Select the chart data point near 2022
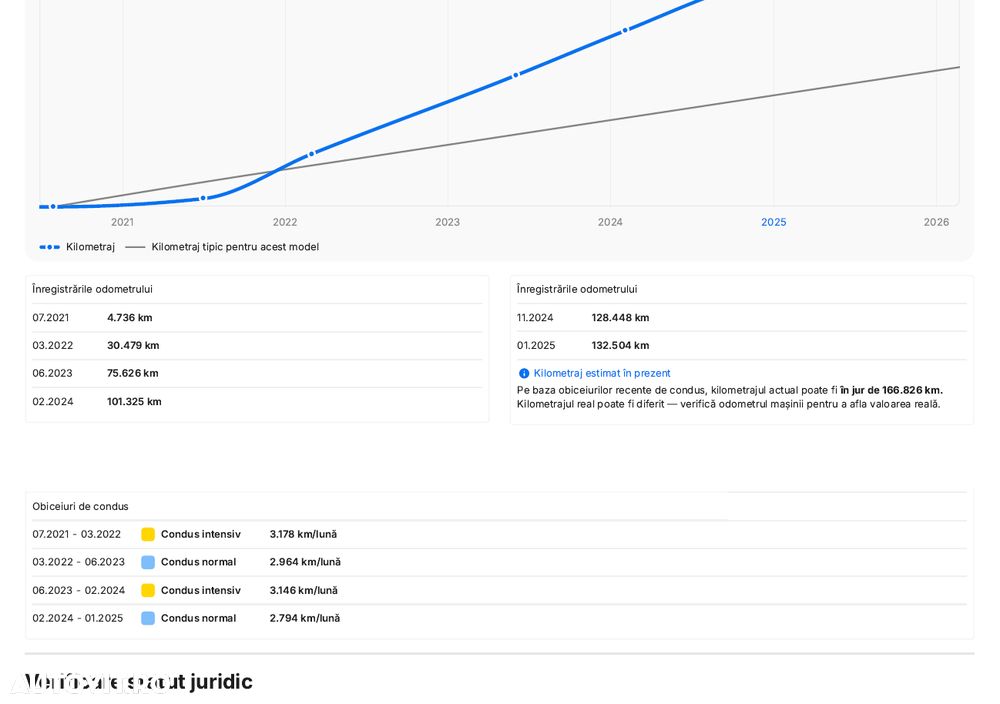 coord(311,154)
